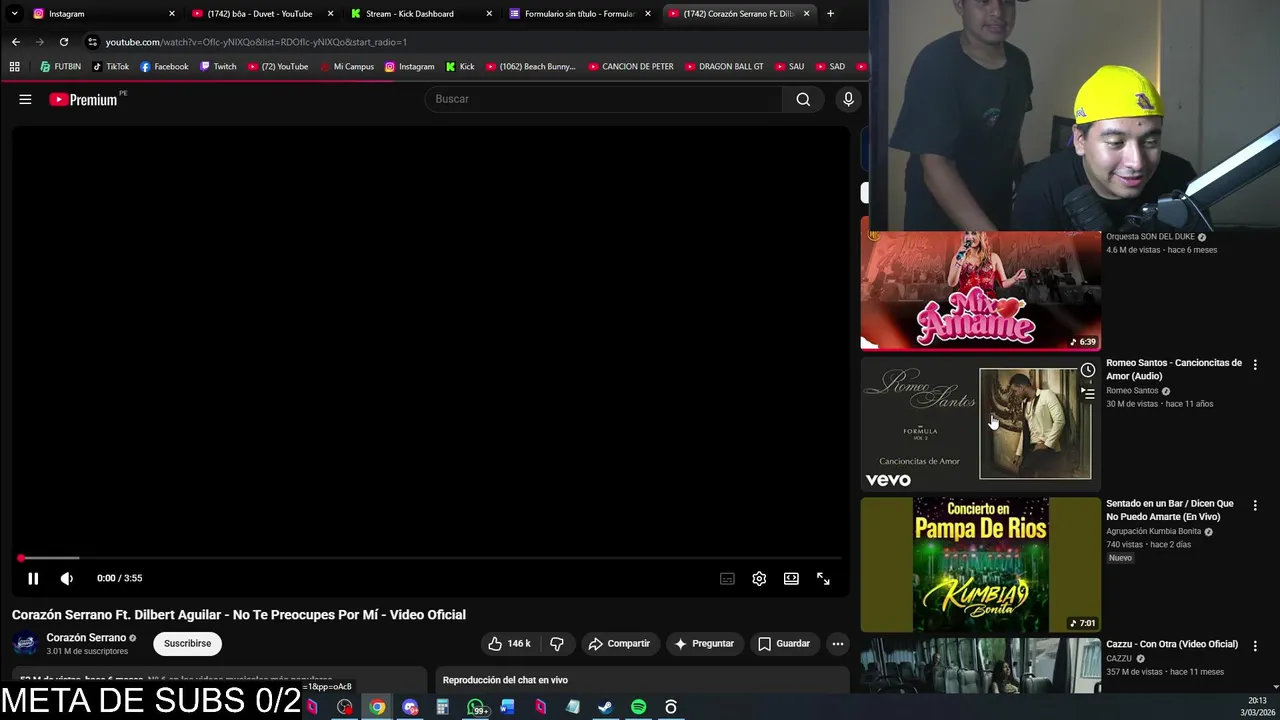This screenshot has width=1280, height=720.
Task: Open Chrome apps grid in bookmarks bar
Action: click(x=14, y=67)
